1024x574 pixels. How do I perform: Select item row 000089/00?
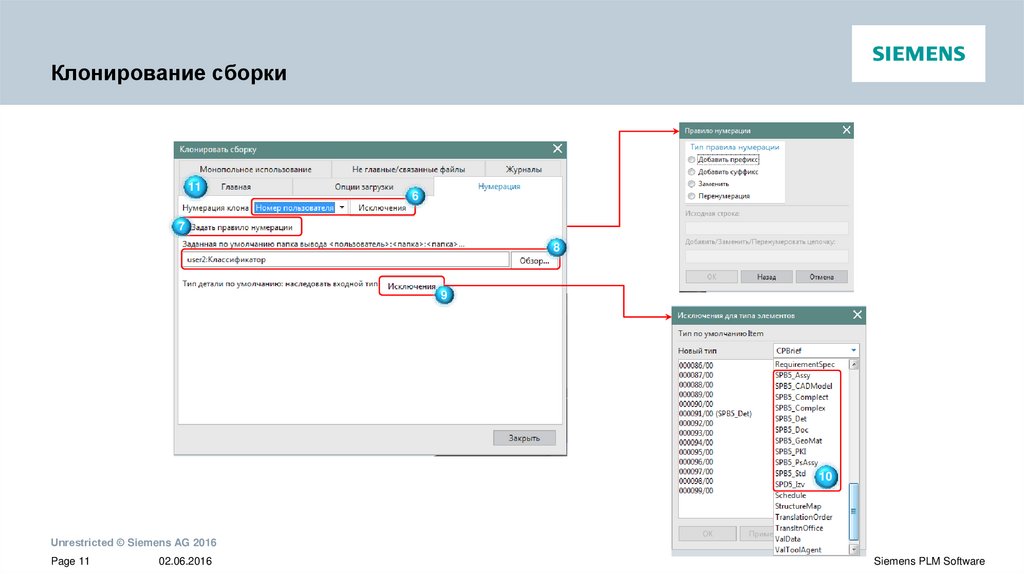tap(696, 394)
